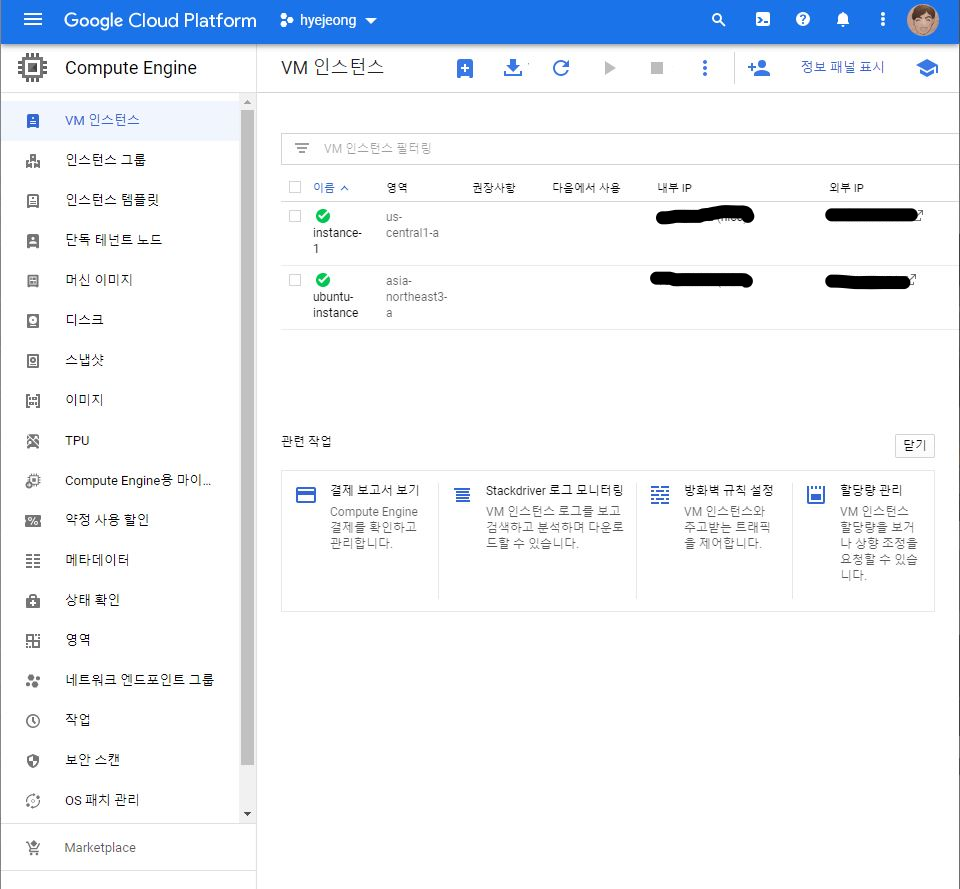Viewport: 960px width, 889px height.
Task: Click the 약정 사용 할인 percent icon
Action: (x=33, y=521)
